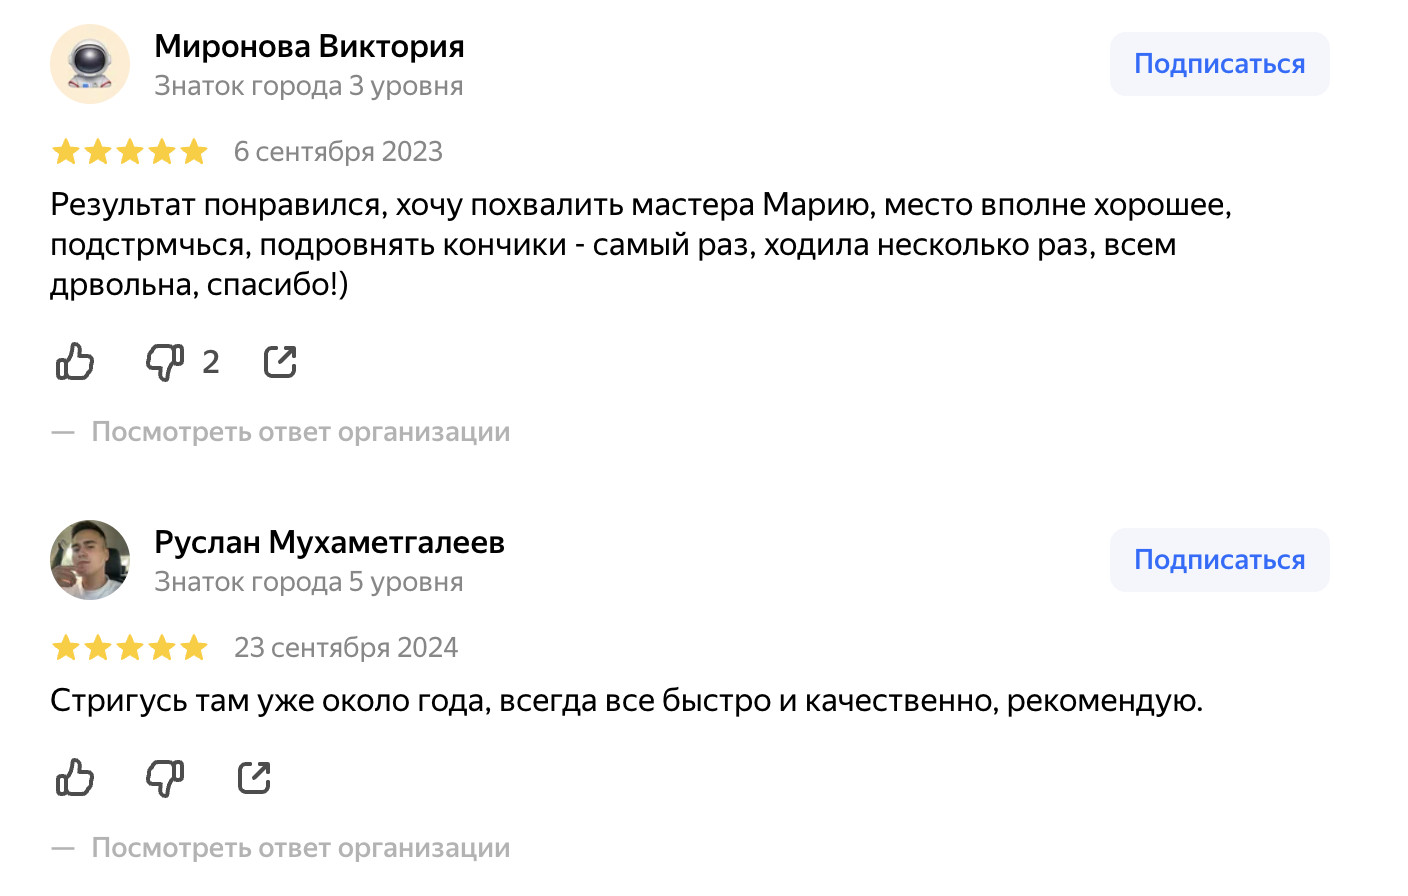
Task: Click Знаток города 3 уровня badge
Action: tap(308, 86)
